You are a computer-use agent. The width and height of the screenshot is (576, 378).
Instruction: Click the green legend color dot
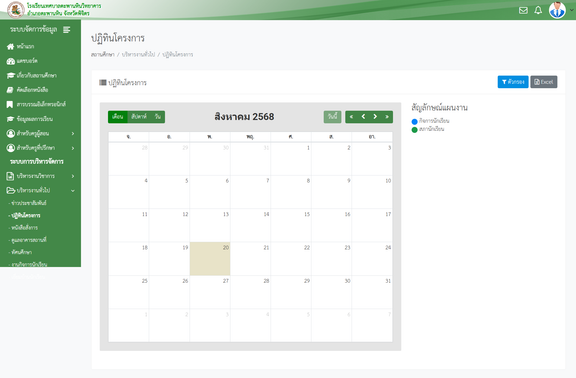click(414, 130)
